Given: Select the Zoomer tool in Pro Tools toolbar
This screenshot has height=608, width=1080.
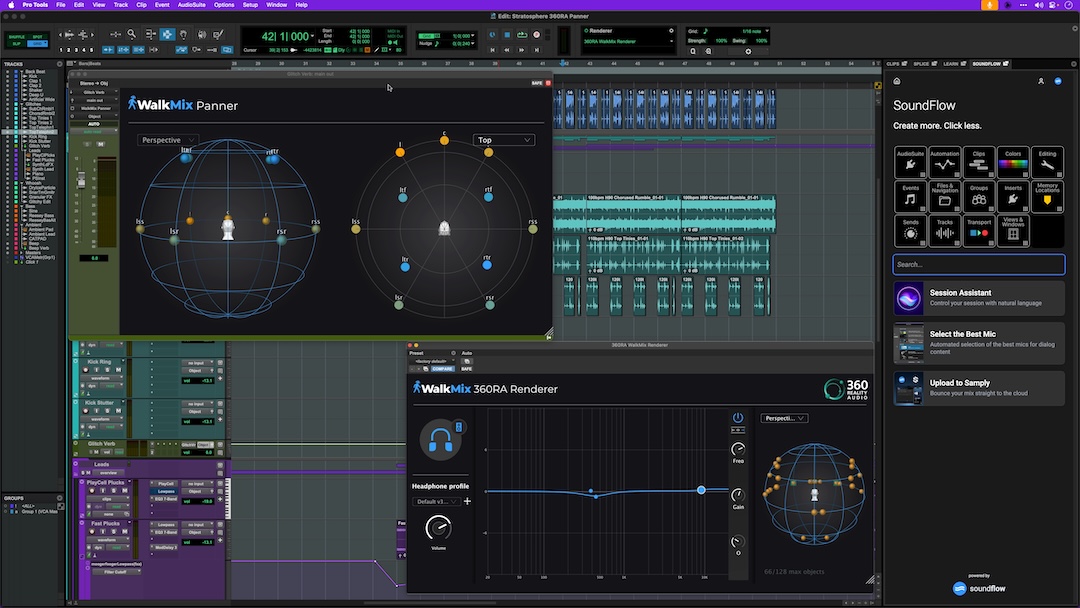Looking at the screenshot, I should pos(131,34).
